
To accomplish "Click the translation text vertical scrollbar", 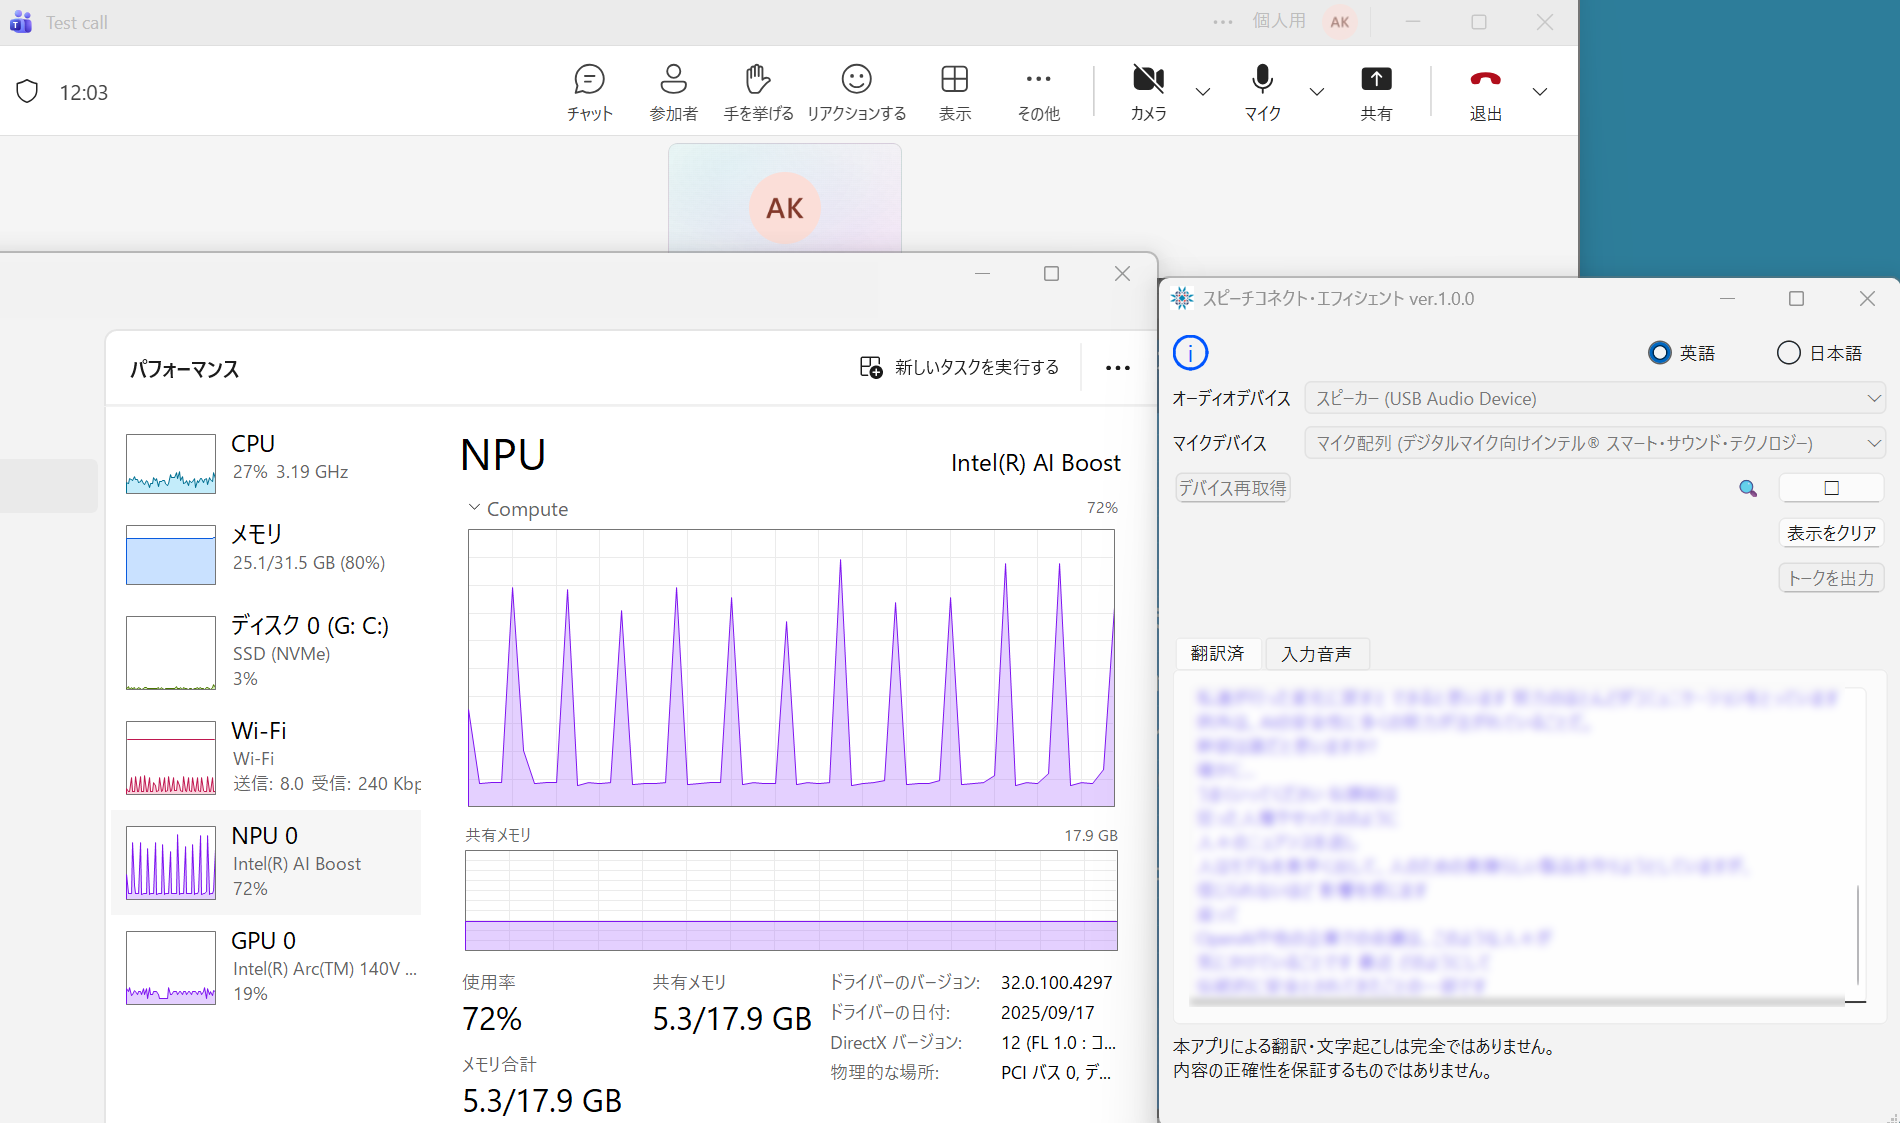I will click(1858, 934).
